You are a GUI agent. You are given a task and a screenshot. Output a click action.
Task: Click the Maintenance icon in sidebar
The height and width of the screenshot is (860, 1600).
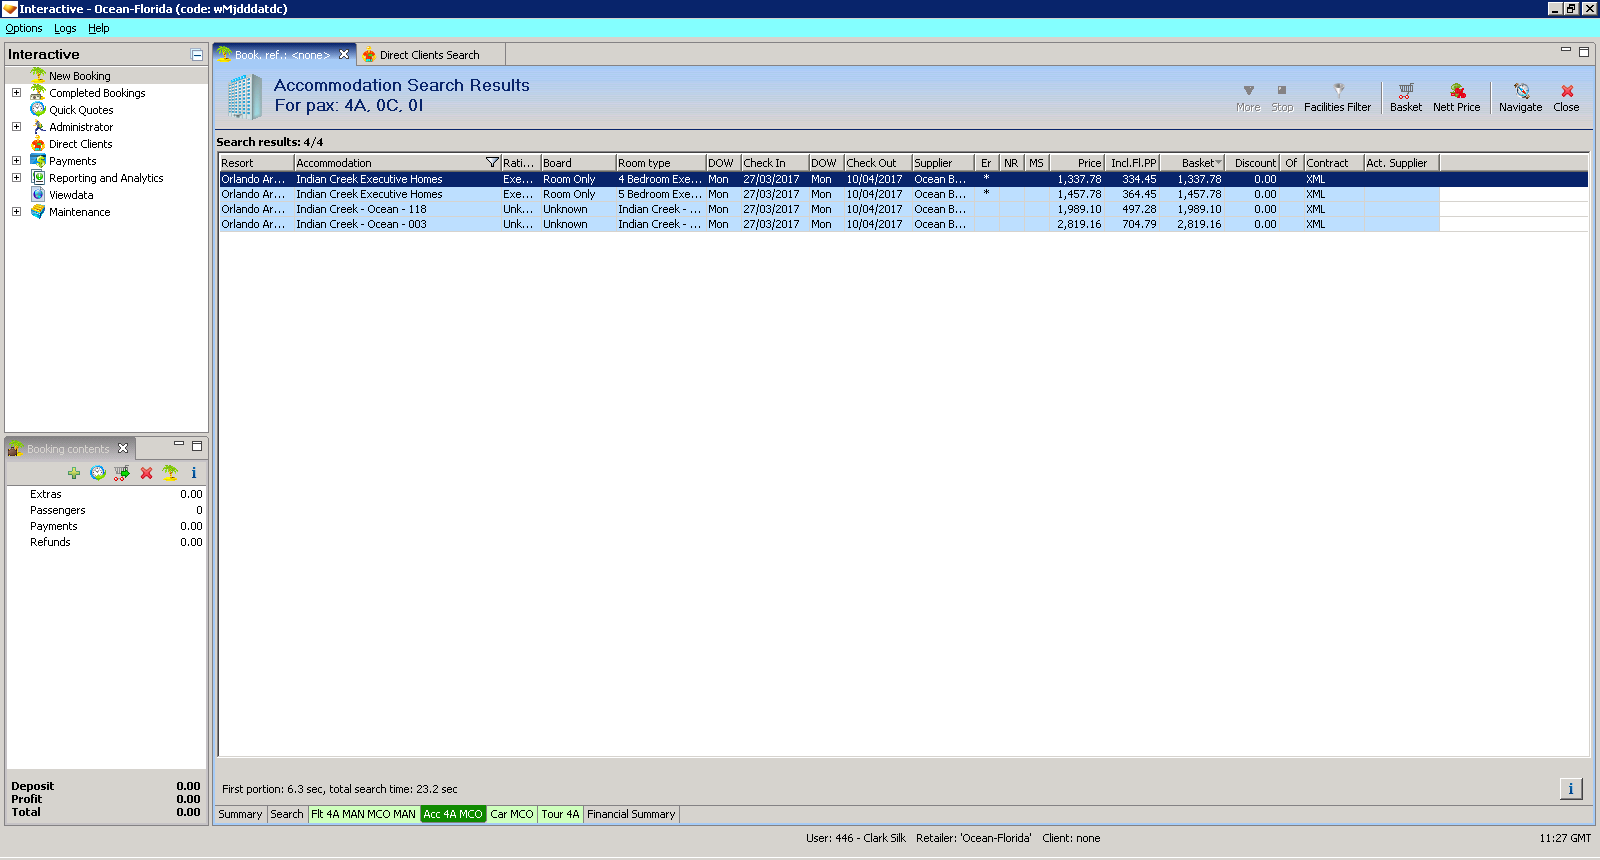tap(38, 212)
